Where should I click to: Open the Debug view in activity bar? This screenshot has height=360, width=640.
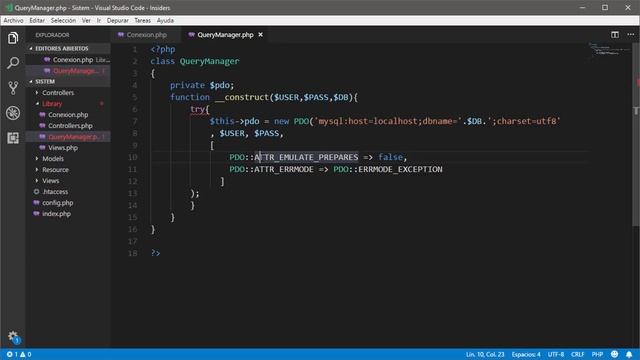[13, 113]
